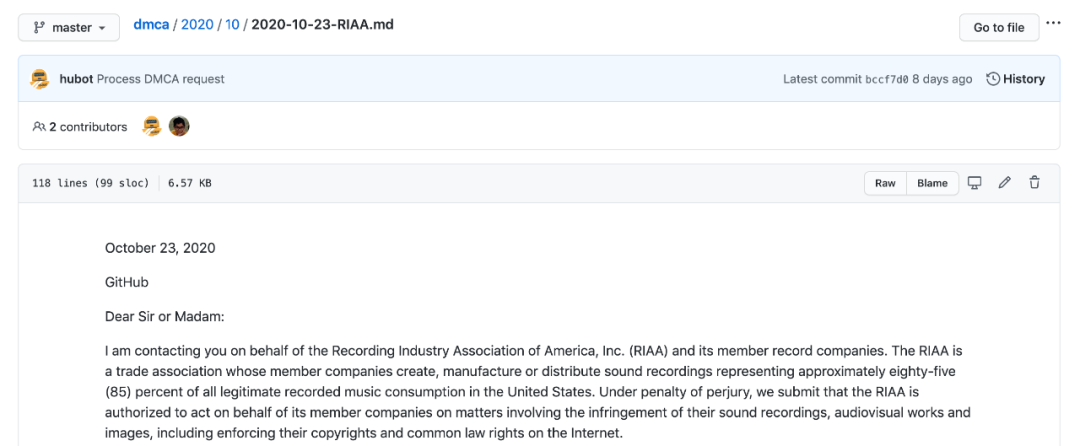Click the second contributor avatar
Screen dimensions: 1080x446
click(179, 126)
